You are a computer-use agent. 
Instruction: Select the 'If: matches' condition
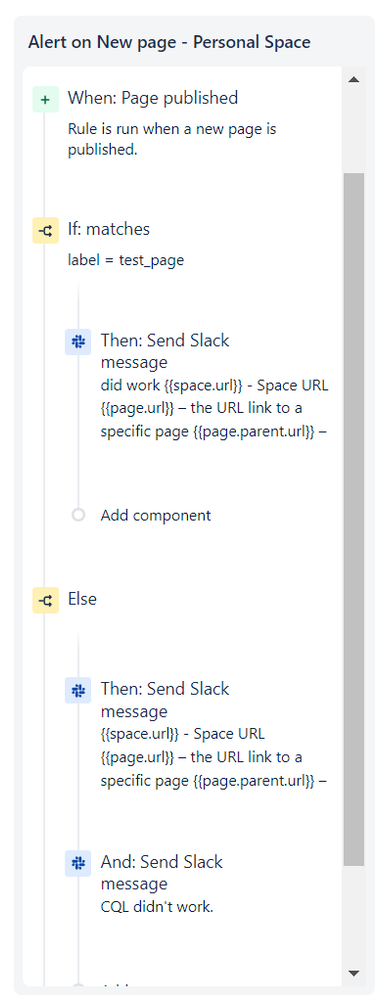(x=109, y=229)
